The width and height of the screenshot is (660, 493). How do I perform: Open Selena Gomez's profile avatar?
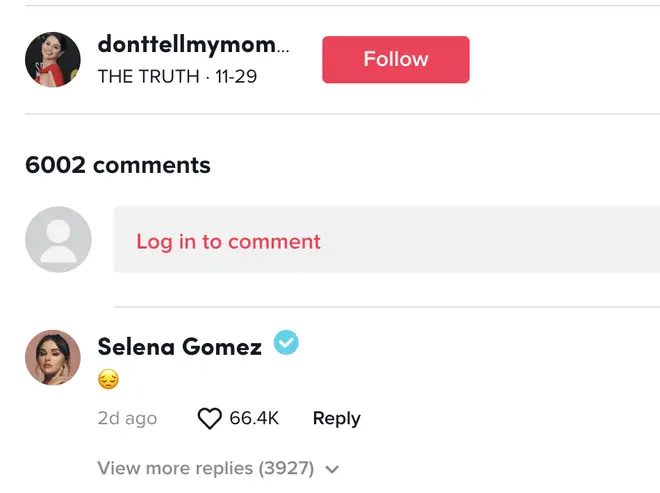tap(53, 357)
